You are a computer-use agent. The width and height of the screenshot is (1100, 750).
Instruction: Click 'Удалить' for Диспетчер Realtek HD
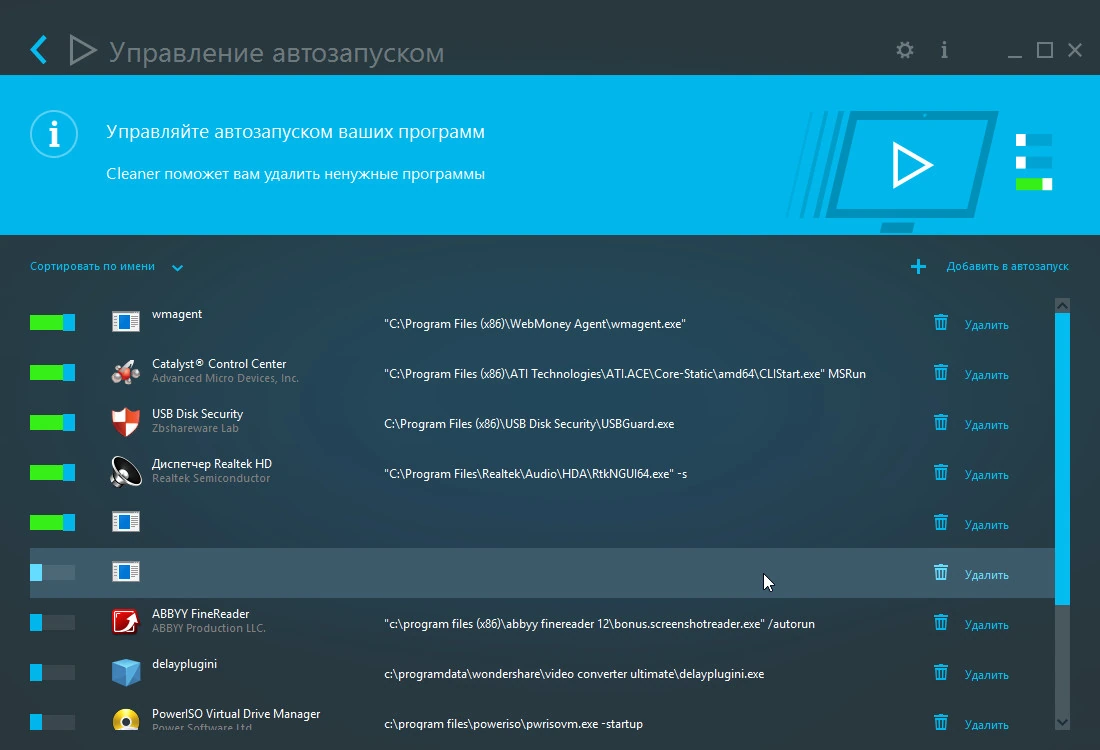(x=986, y=475)
